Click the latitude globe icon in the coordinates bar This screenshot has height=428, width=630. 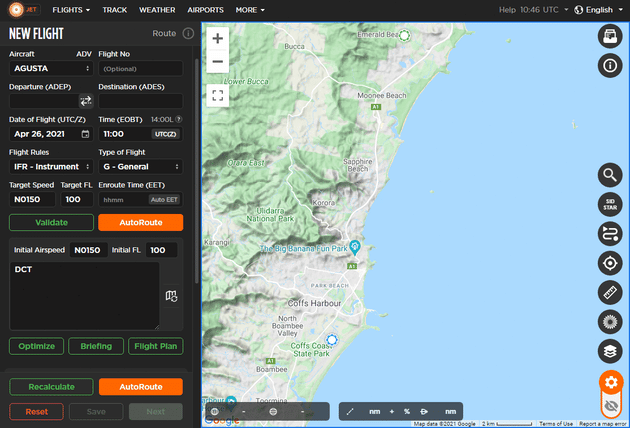coord(215,412)
